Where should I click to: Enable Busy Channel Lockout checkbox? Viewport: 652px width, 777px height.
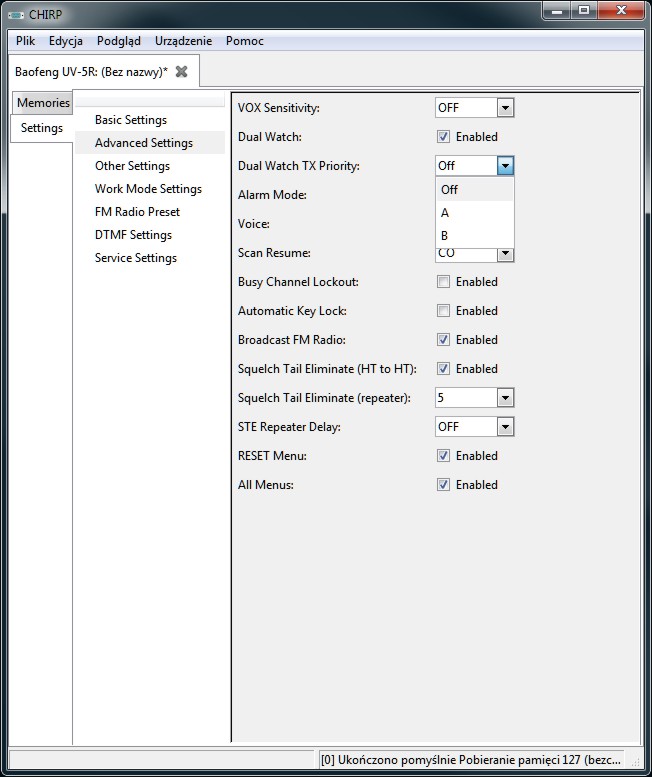coord(443,282)
